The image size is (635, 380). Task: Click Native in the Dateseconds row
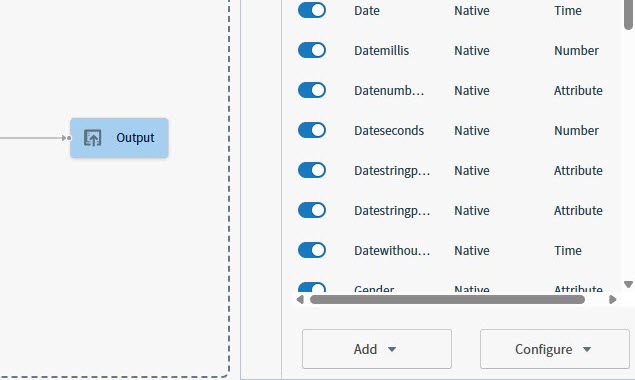click(x=472, y=130)
